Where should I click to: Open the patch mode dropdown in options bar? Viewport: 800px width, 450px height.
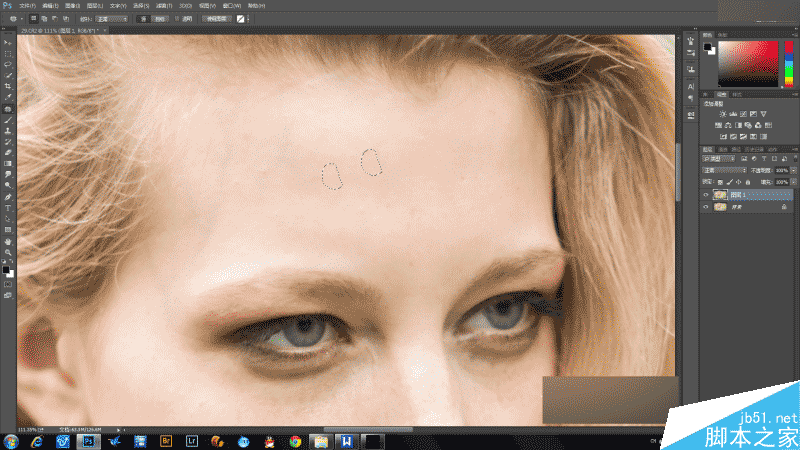click(111, 19)
